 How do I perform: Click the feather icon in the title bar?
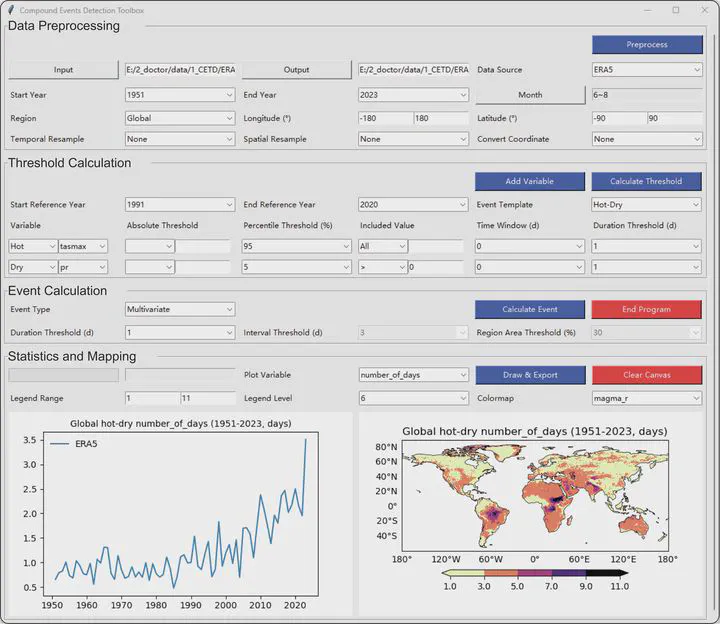click(x=11, y=10)
